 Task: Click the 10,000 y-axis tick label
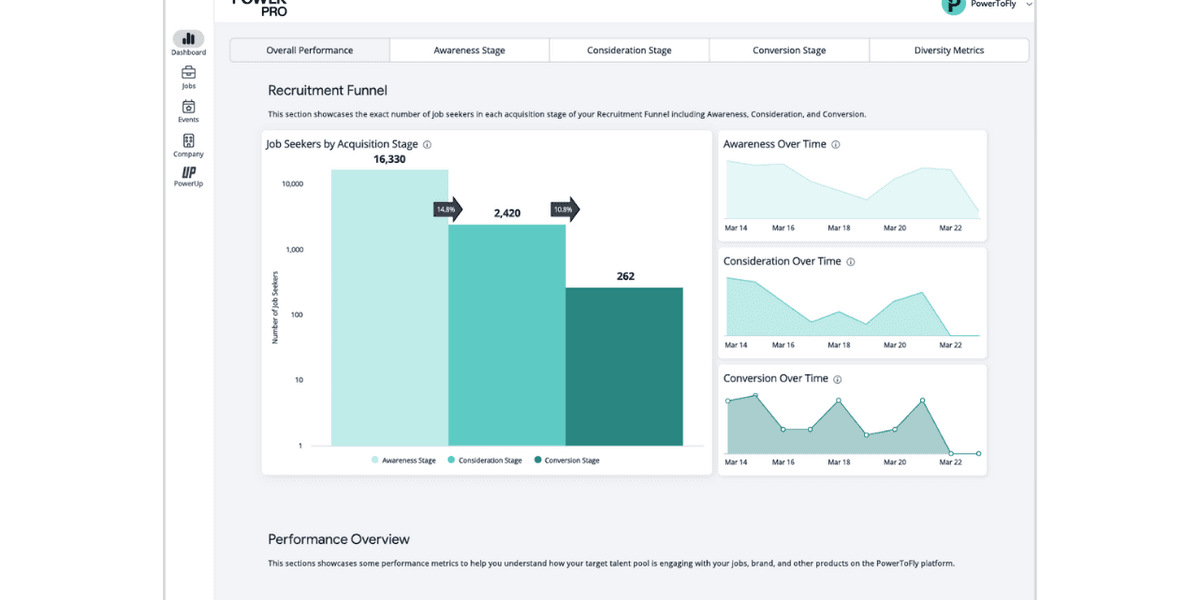point(292,184)
